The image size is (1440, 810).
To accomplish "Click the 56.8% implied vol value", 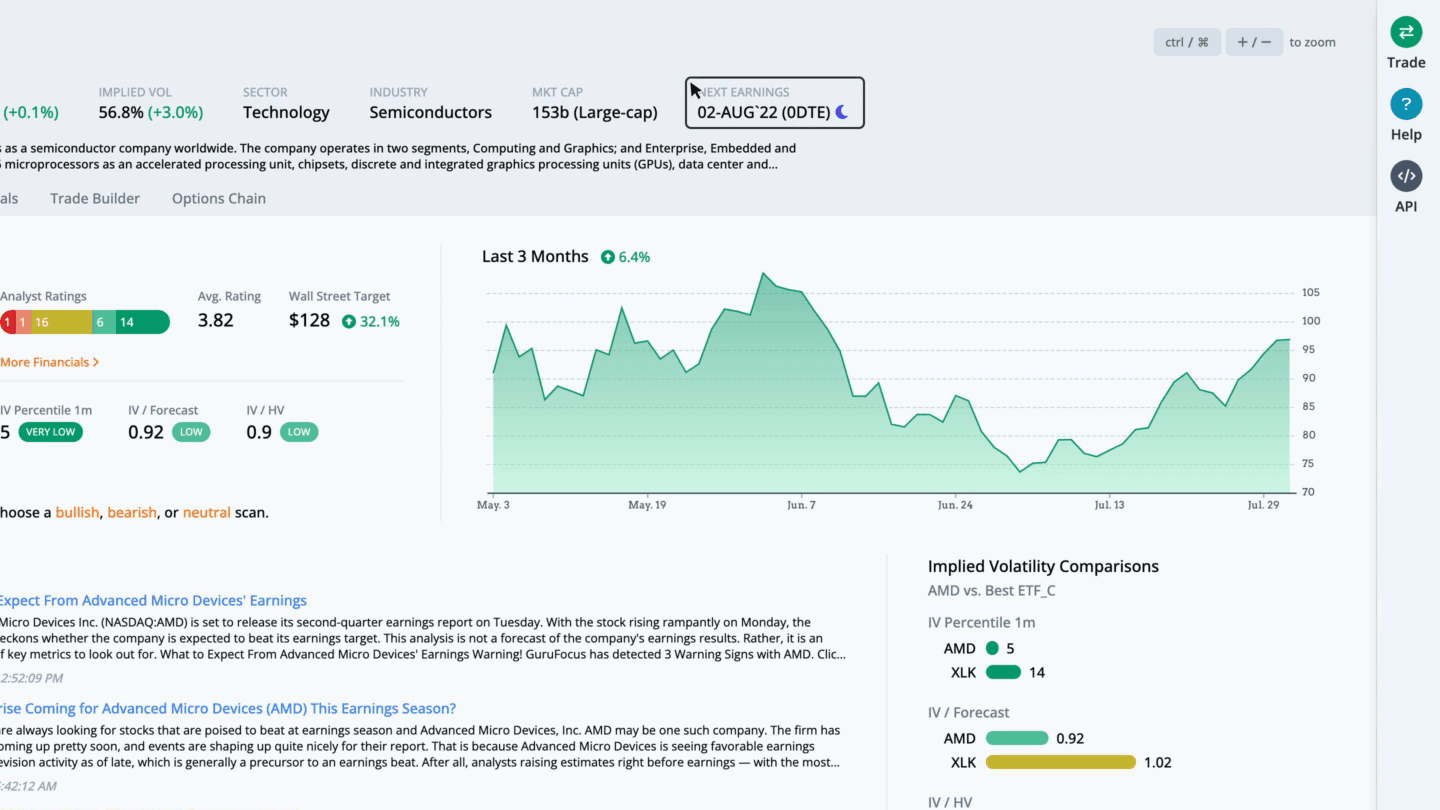I will (120, 112).
